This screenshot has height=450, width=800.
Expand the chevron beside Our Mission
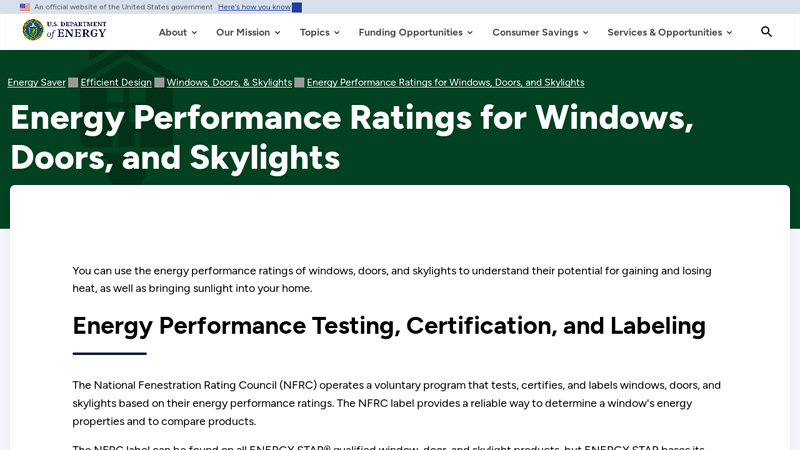point(278,33)
